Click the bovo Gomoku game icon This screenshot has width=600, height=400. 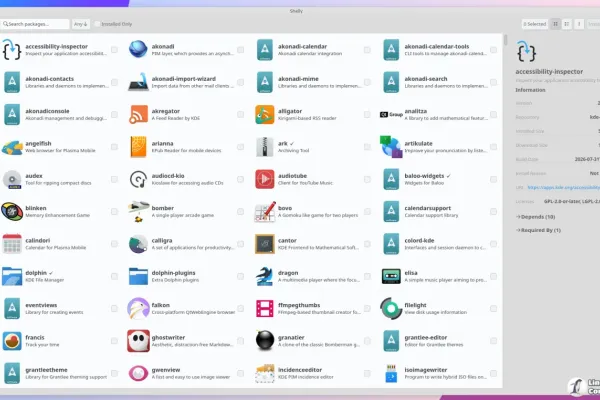tap(265, 212)
